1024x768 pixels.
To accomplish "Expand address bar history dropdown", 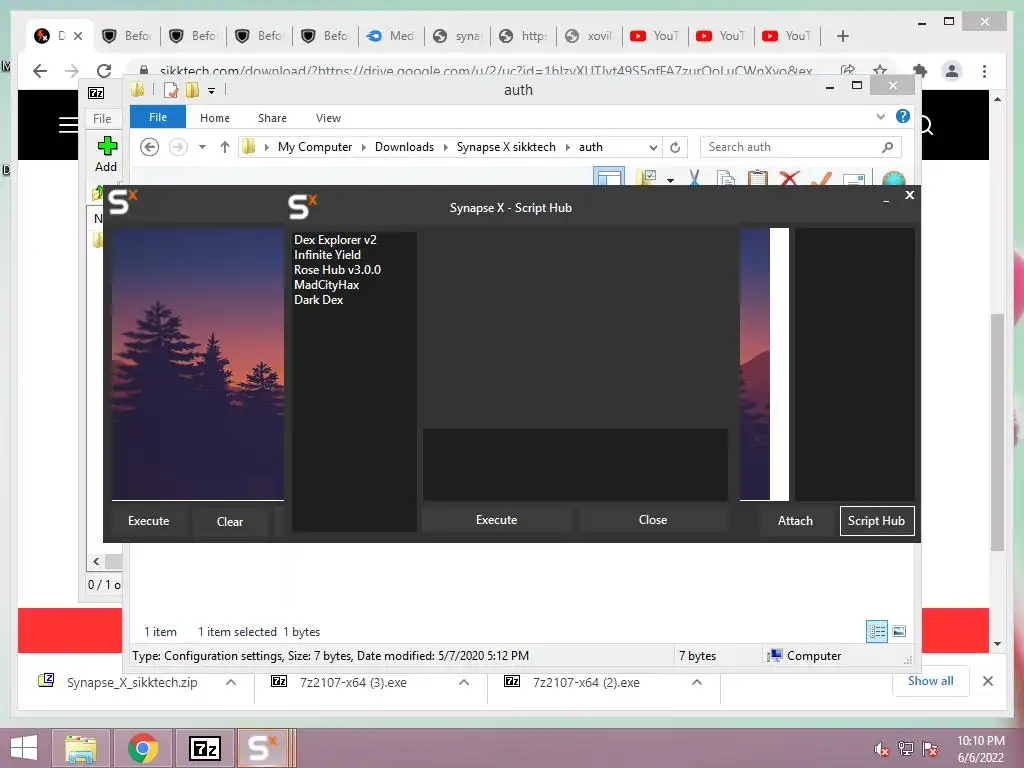I will [x=653, y=148].
